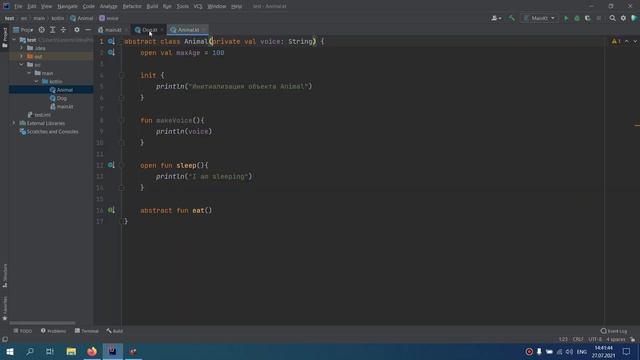The image size is (640, 360).
Task: Toggle tool window bars icon in bottom-left corner
Action: point(5,339)
